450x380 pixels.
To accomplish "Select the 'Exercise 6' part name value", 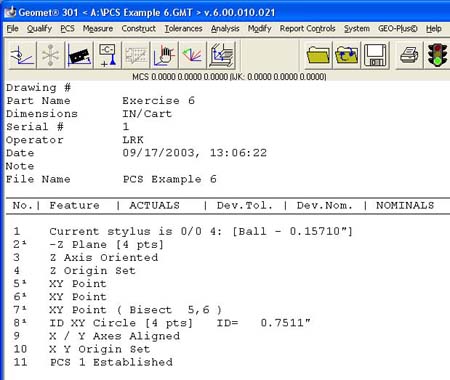I will (x=158, y=101).
